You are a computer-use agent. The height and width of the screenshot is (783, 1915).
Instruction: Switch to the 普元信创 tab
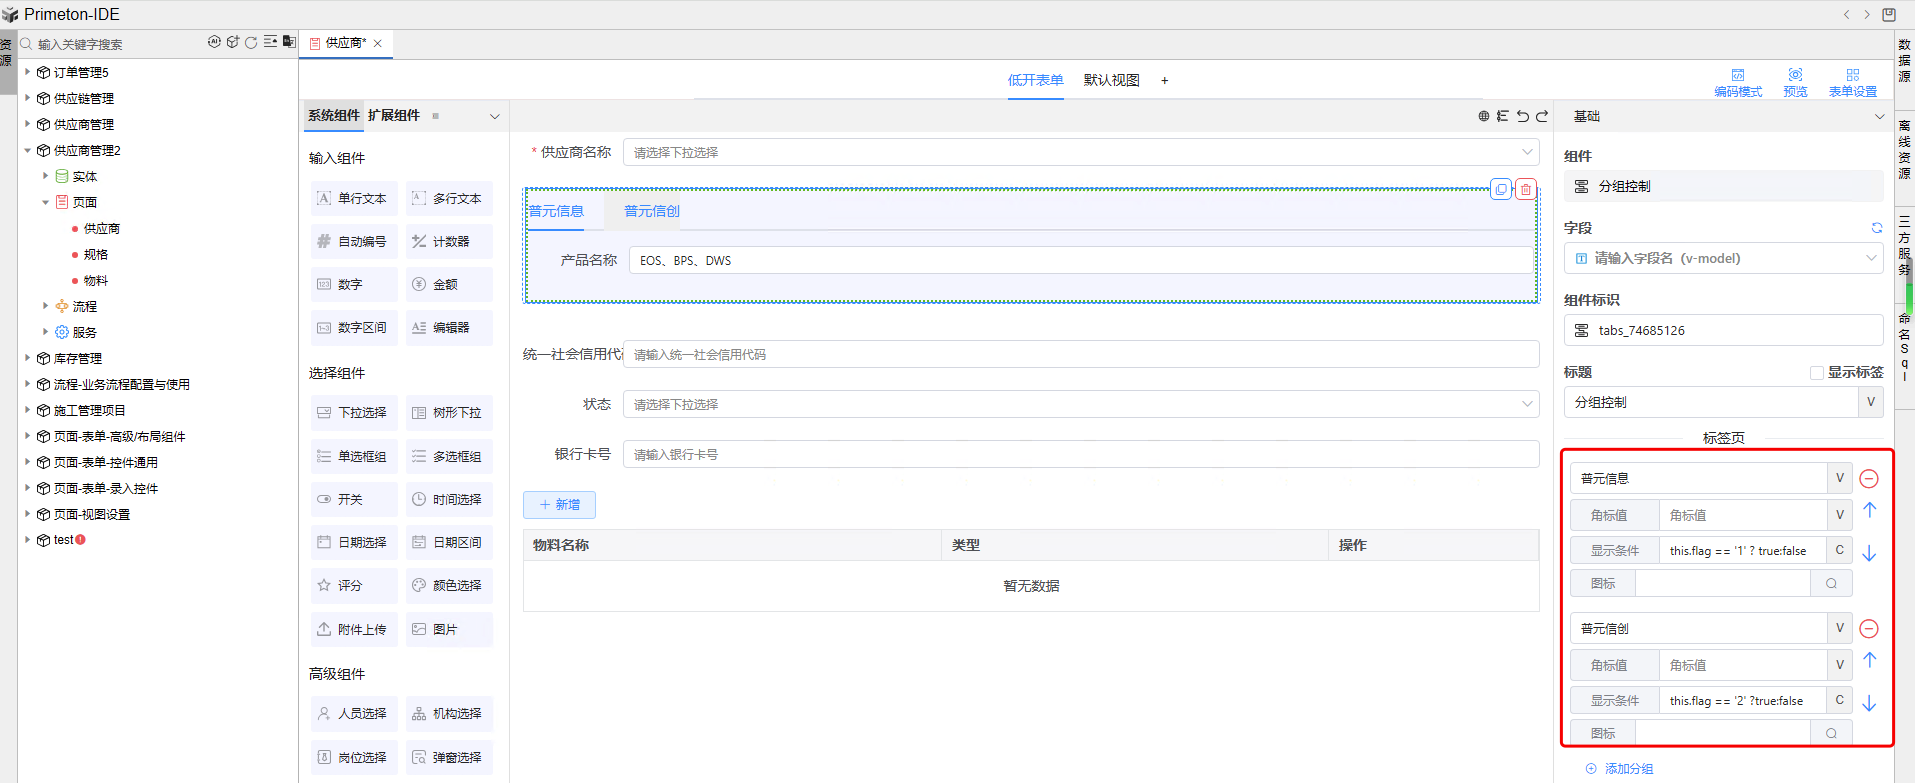coord(652,211)
